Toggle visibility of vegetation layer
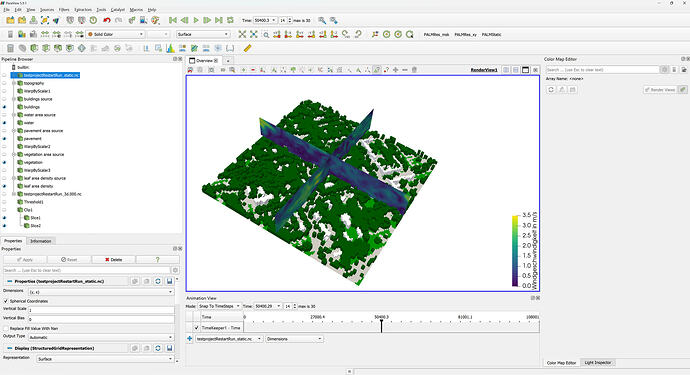Image resolution: width=690 pixels, height=375 pixels. tap(4, 162)
